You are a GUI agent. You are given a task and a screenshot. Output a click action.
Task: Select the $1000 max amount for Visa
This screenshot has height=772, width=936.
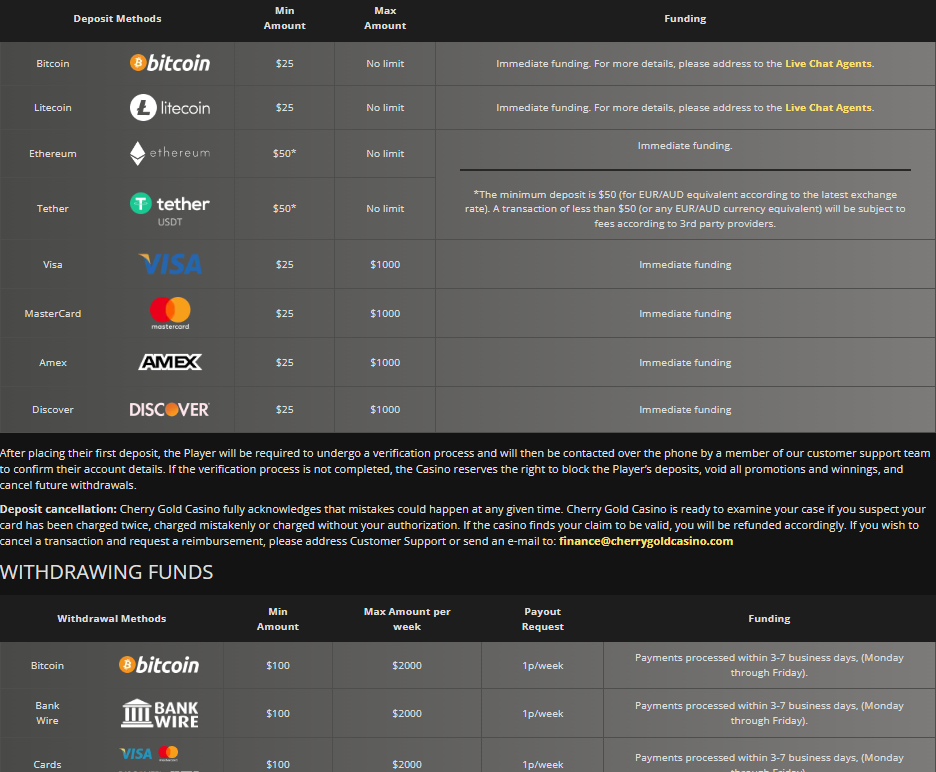[385, 264]
